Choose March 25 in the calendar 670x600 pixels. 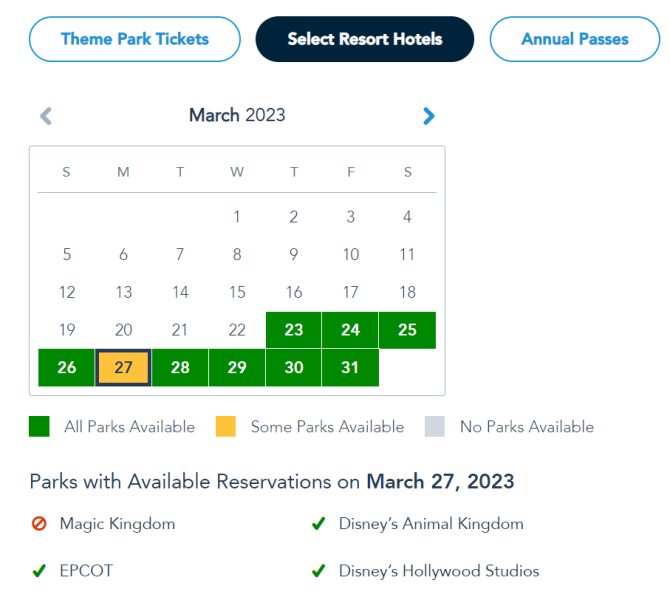[x=407, y=330]
